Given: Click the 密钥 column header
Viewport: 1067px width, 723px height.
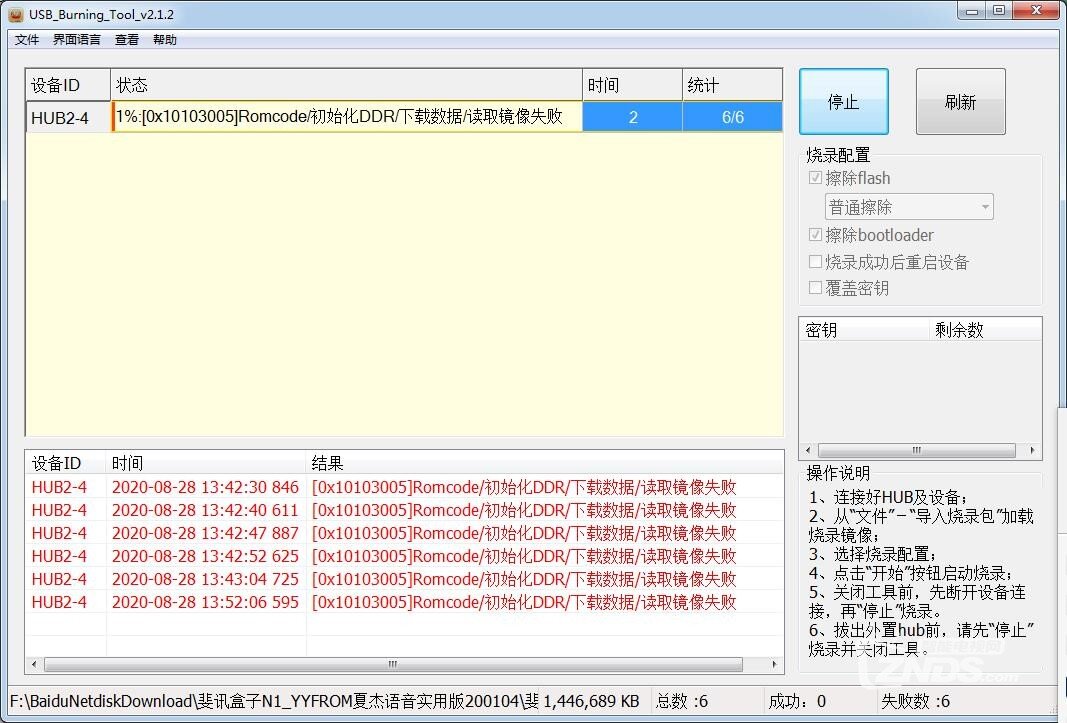Looking at the screenshot, I should (x=864, y=330).
